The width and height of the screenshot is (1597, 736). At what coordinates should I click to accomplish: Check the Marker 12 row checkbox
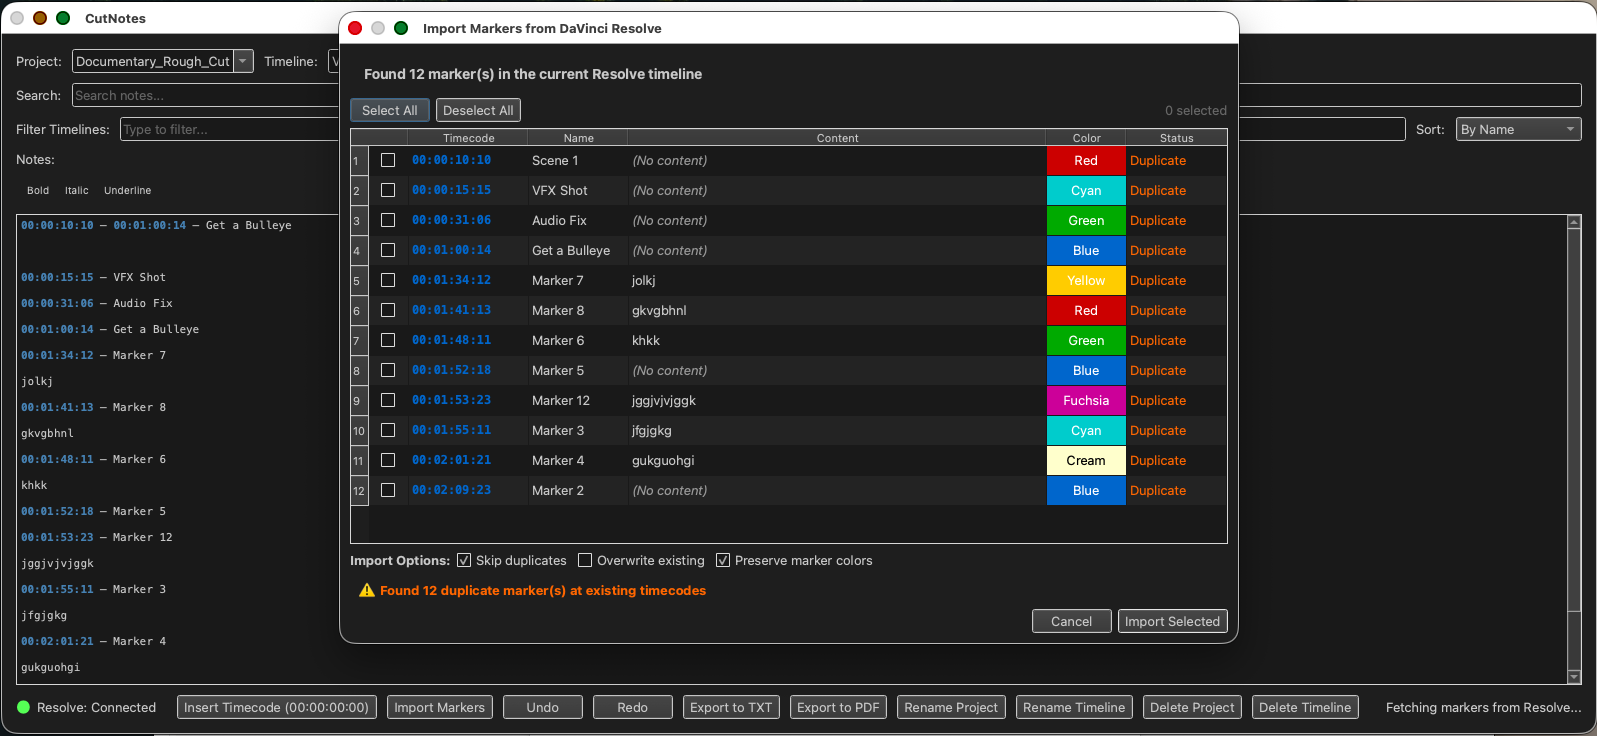click(388, 400)
